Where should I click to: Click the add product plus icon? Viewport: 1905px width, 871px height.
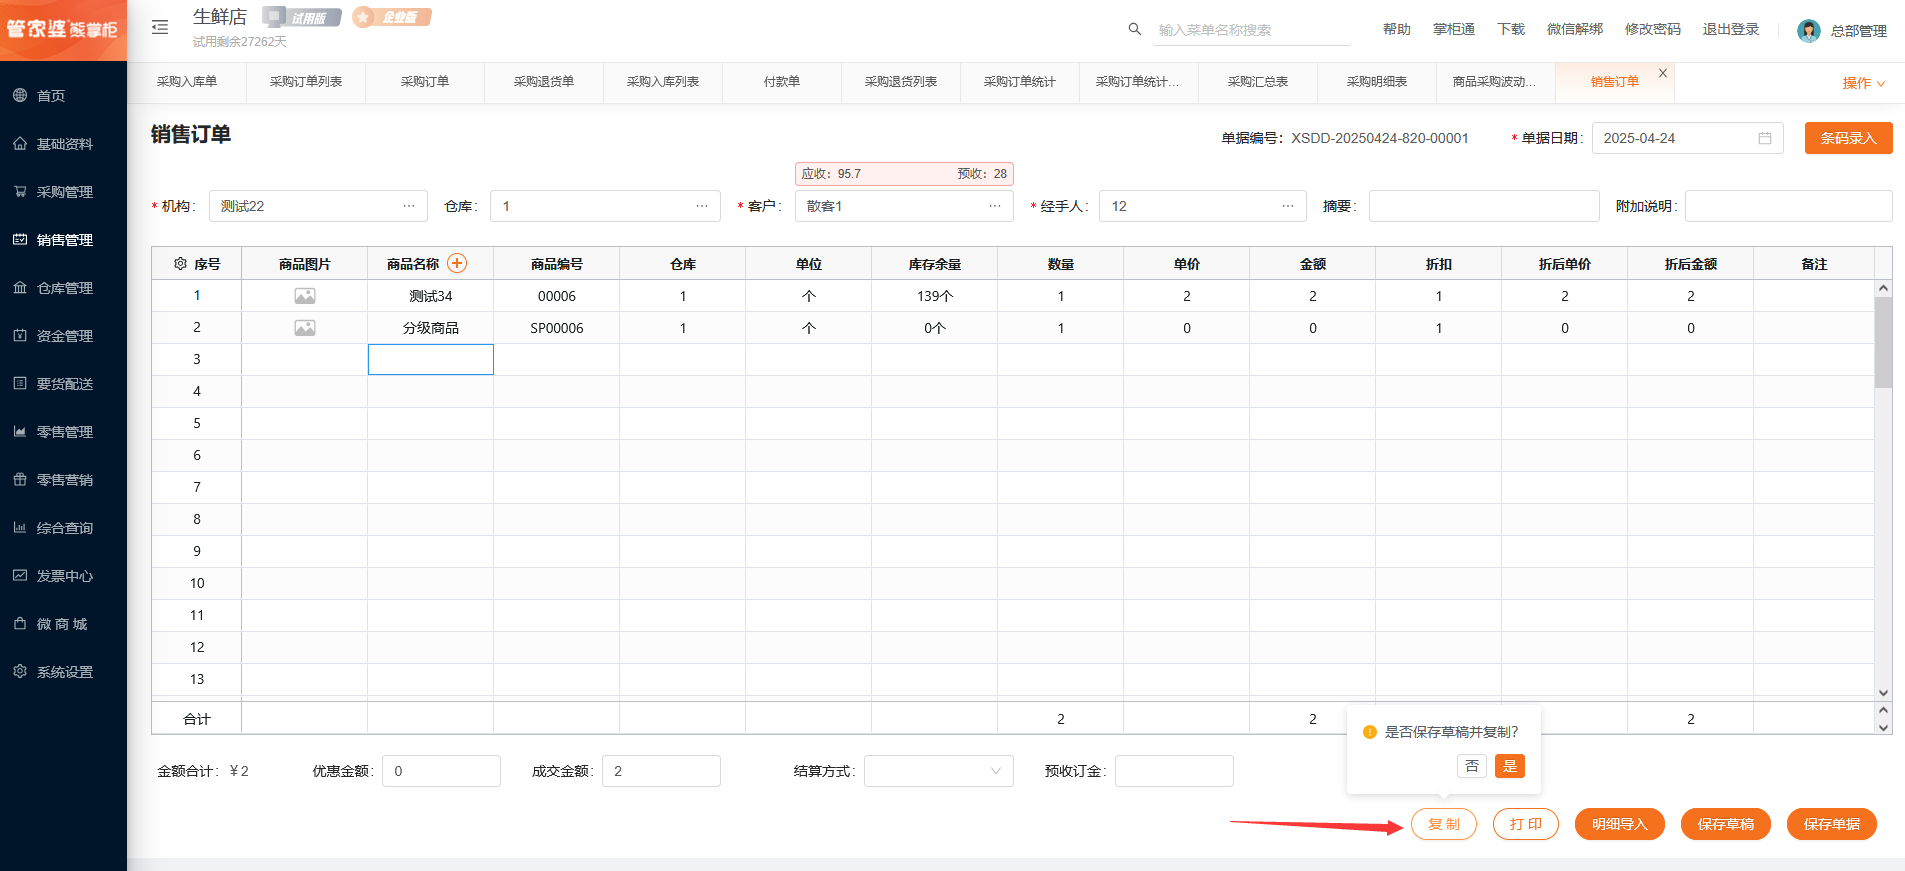tap(457, 263)
